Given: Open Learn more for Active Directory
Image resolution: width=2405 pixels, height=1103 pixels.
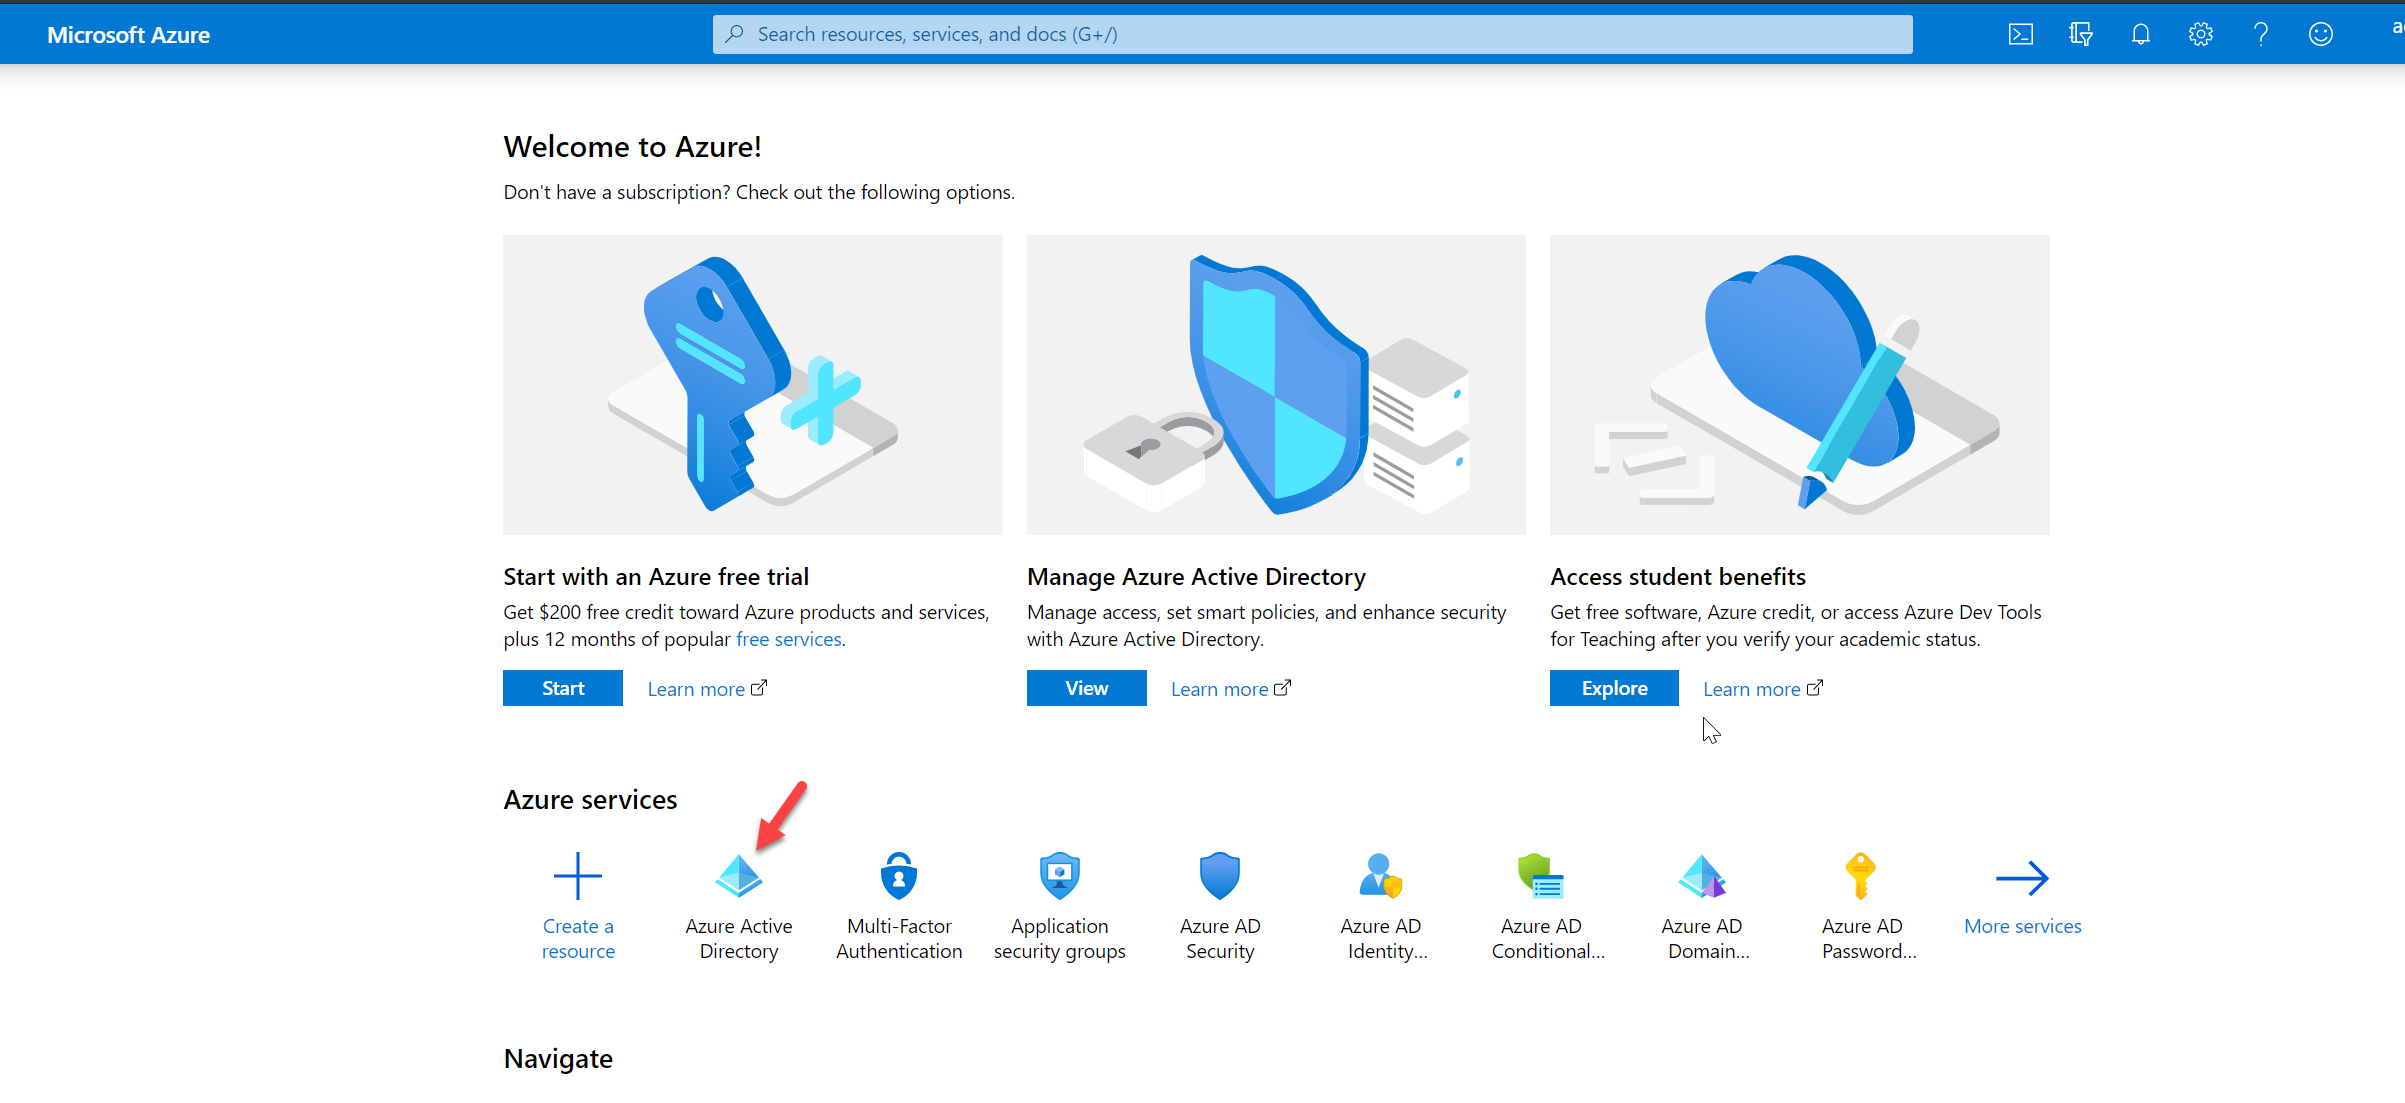Looking at the screenshot, I should pyautogui.click(x=1231, y=689).
